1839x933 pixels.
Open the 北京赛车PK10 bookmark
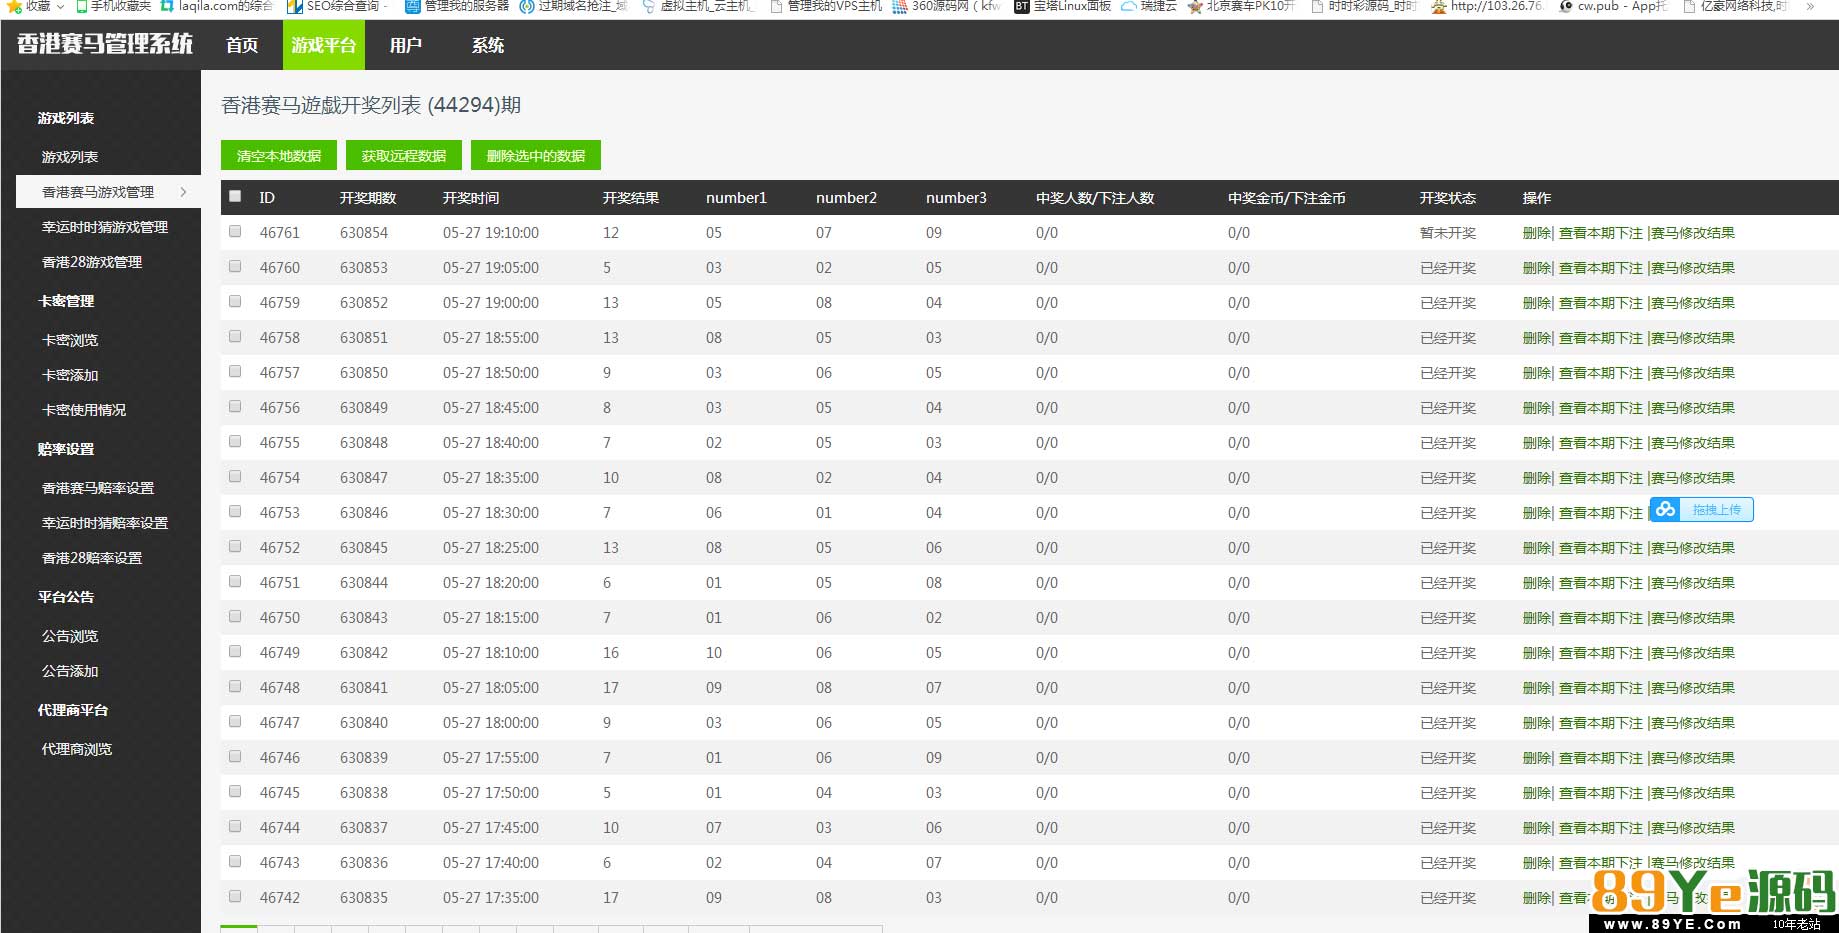click(1195, 6)
